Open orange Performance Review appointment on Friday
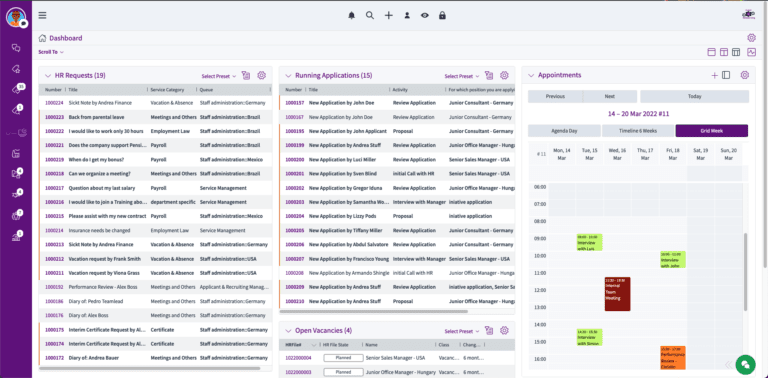 (672, 358)
